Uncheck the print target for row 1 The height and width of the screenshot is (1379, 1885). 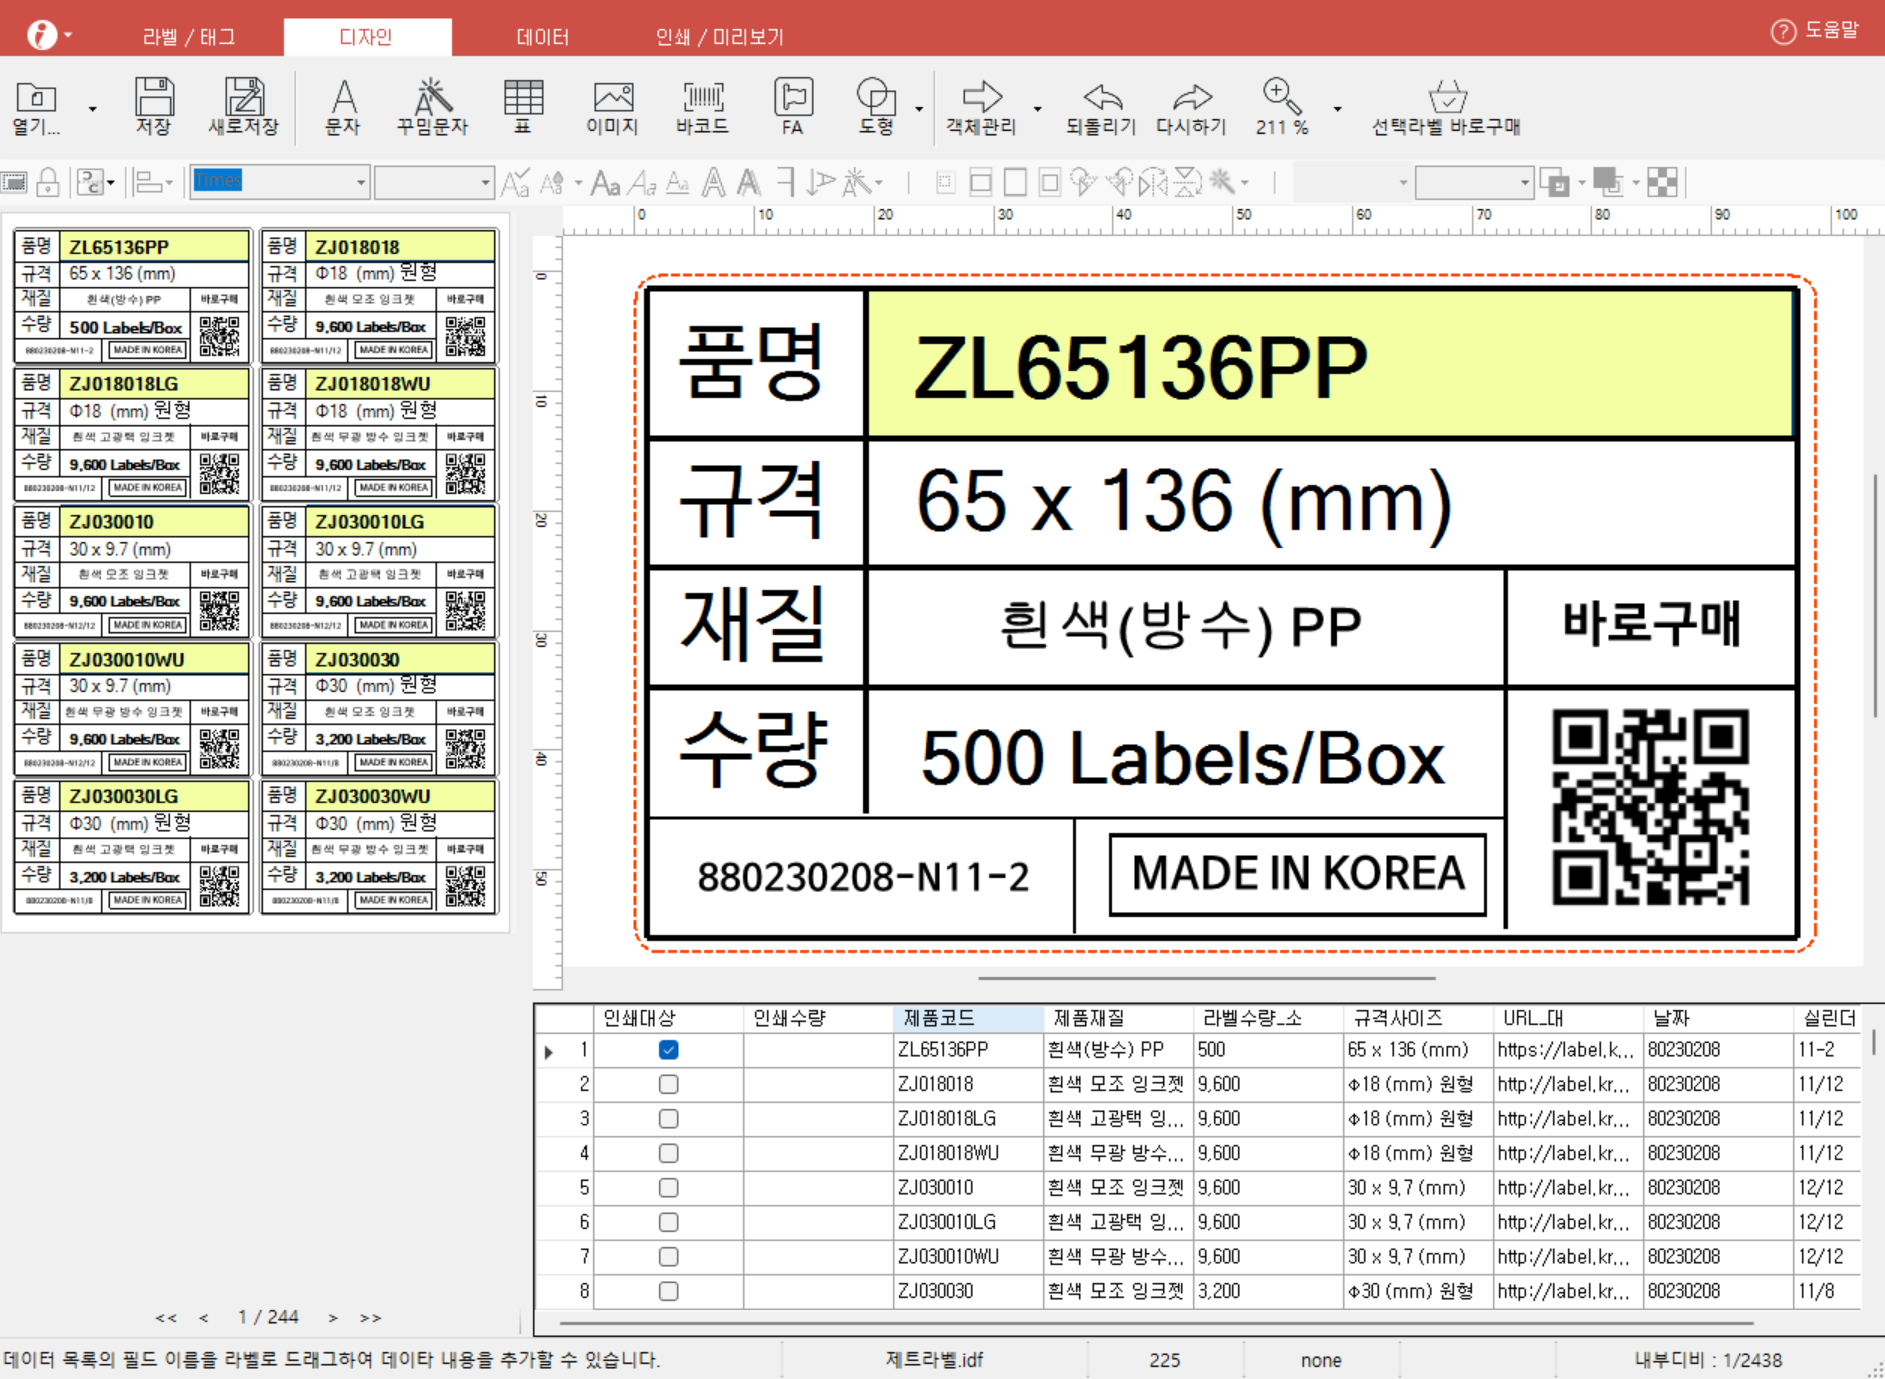pos(669,1050)
